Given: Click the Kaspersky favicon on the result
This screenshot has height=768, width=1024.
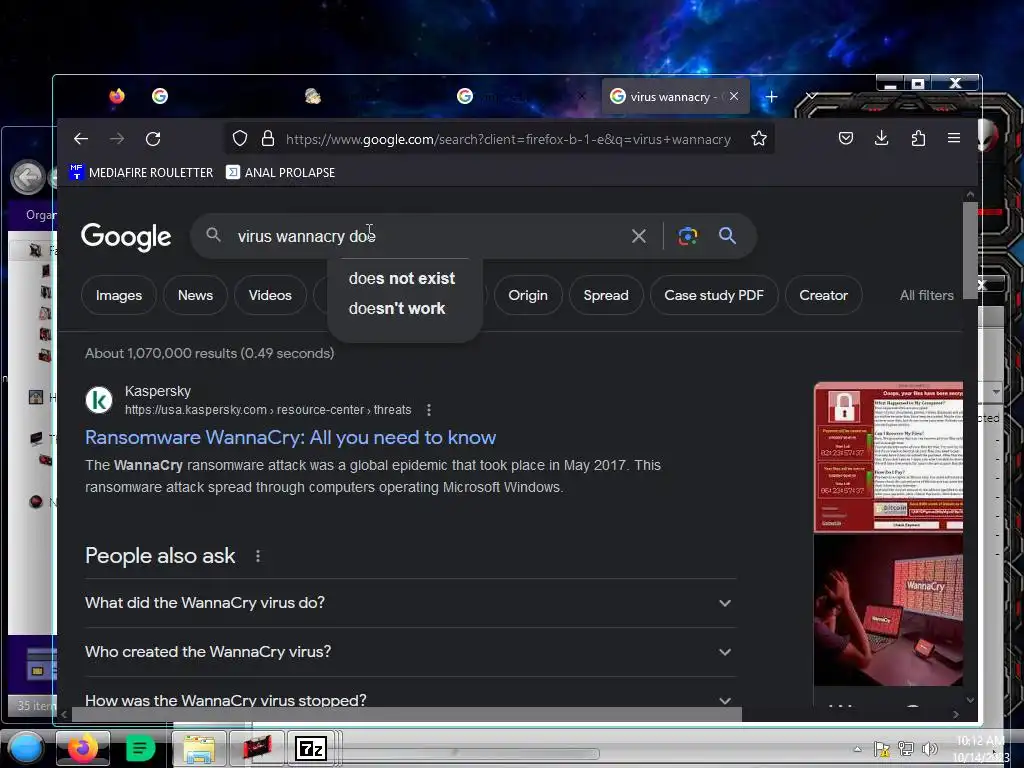Looking at the screenshot, I should tap(99, 400).
